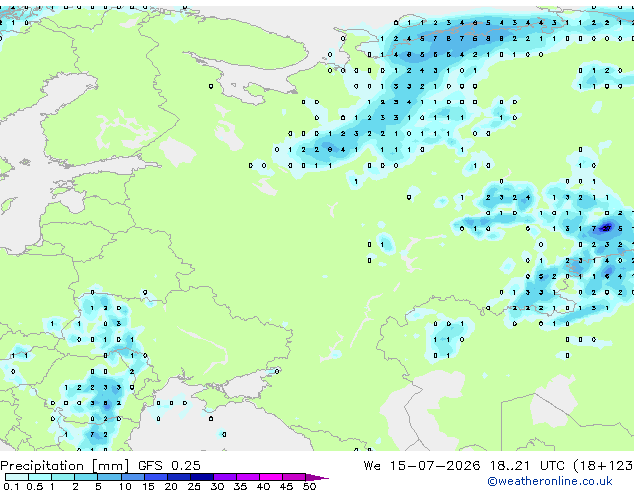Click the legend label "0.5"
Screen dimensions: 634x490
coord(35,486)
